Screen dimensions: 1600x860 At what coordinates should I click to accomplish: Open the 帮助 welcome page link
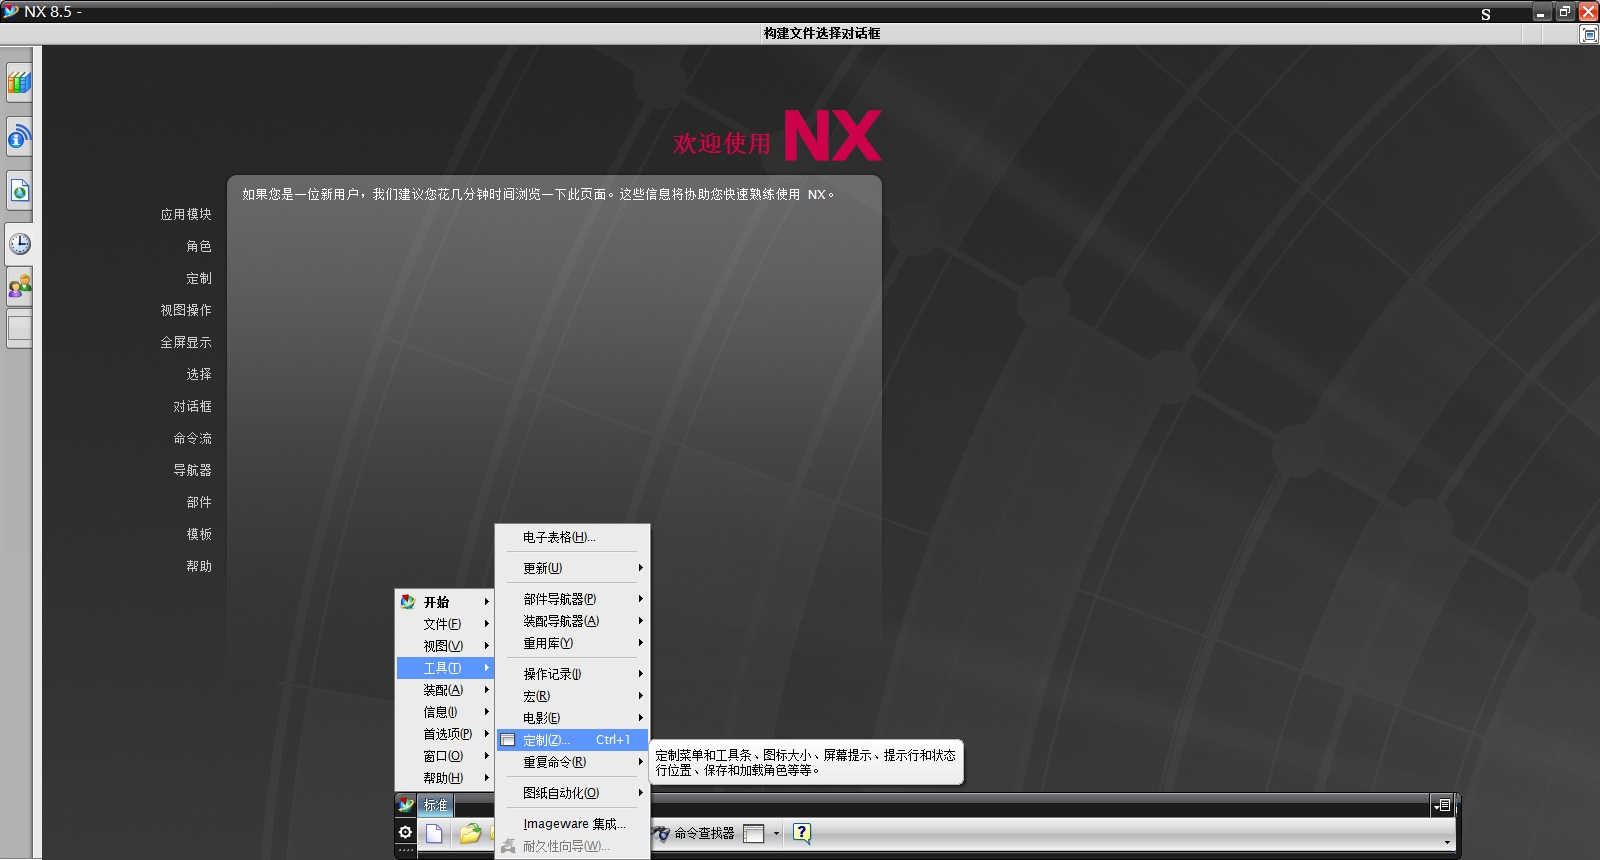coord(199,566)
